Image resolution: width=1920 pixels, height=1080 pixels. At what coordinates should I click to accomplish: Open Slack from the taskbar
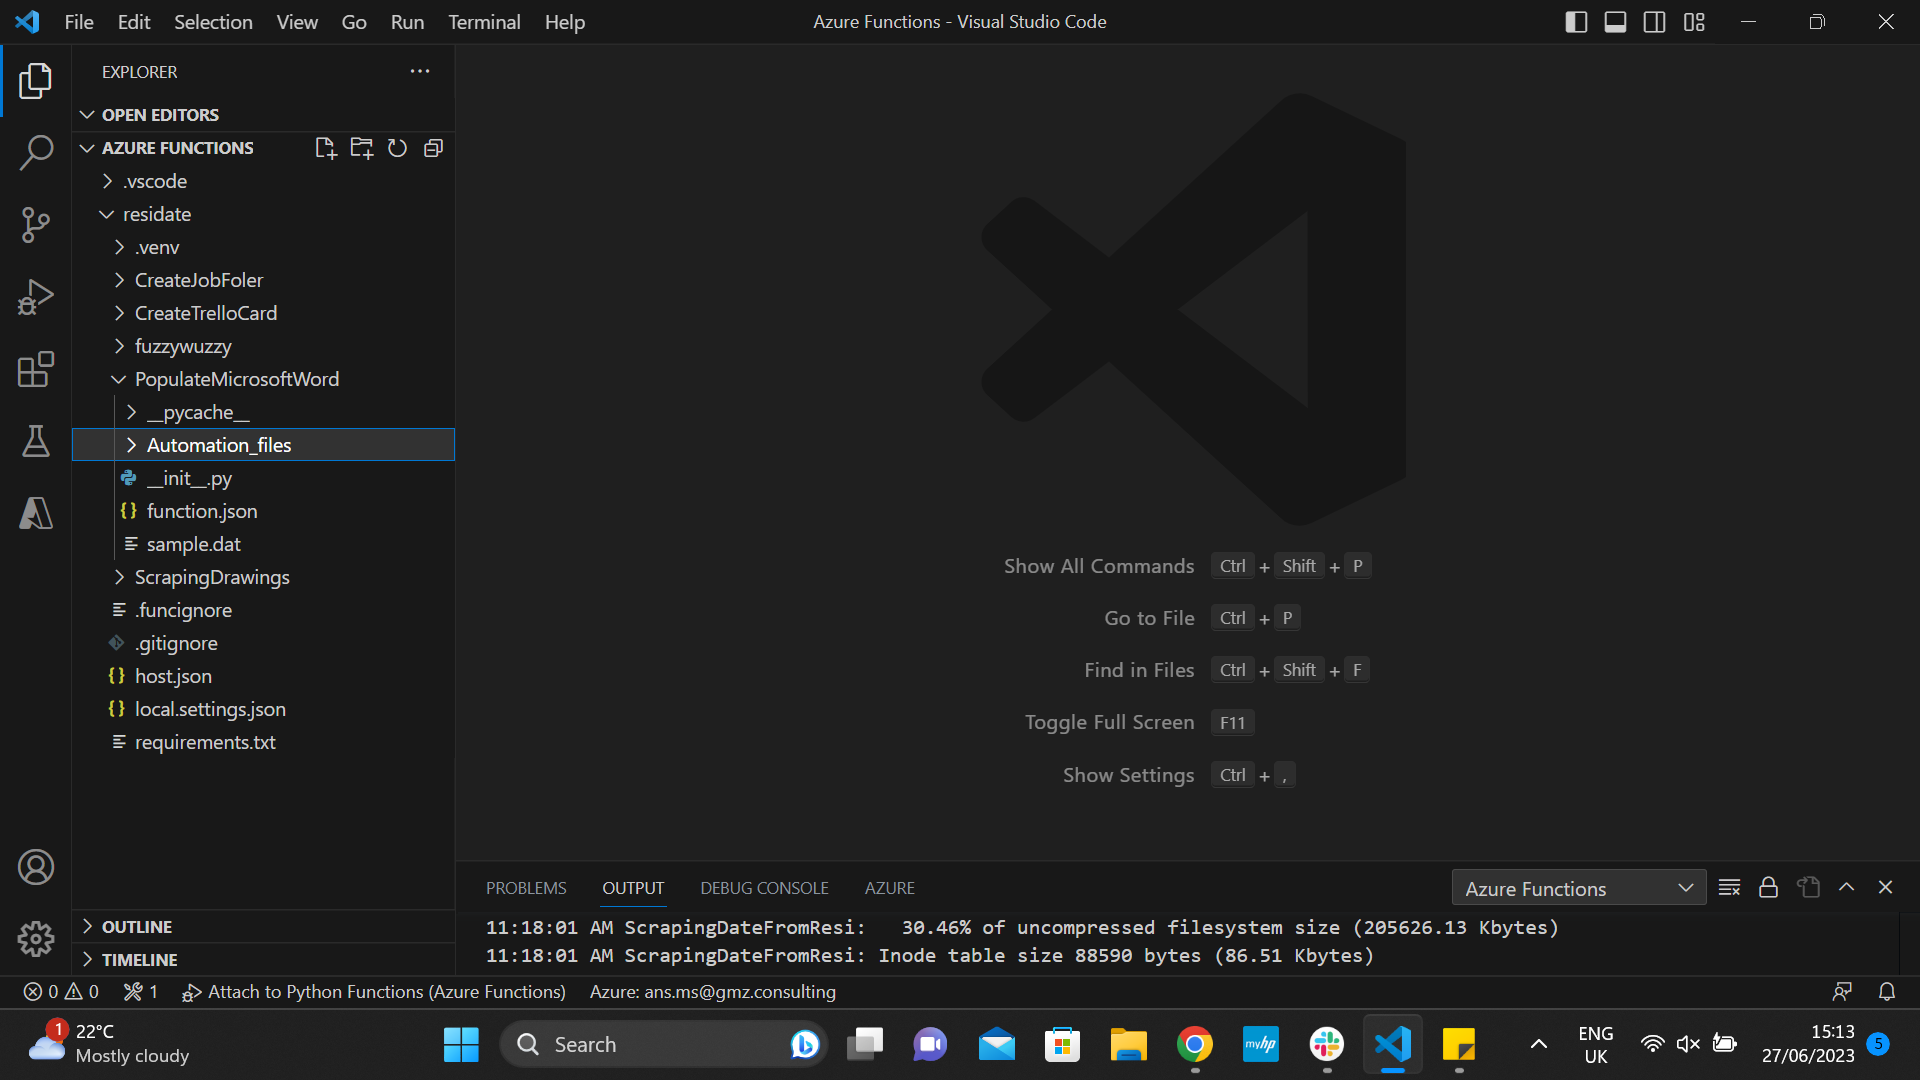click(1327, 1045)
